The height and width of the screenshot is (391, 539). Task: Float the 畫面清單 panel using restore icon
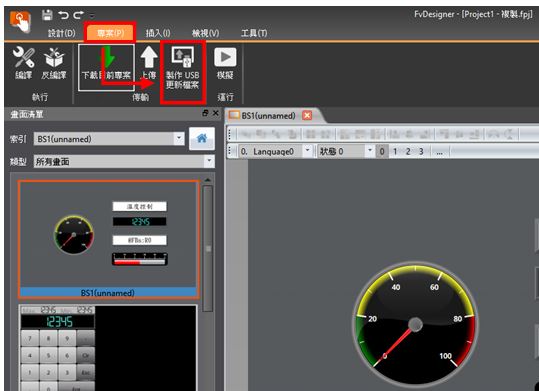click(205, 113)
